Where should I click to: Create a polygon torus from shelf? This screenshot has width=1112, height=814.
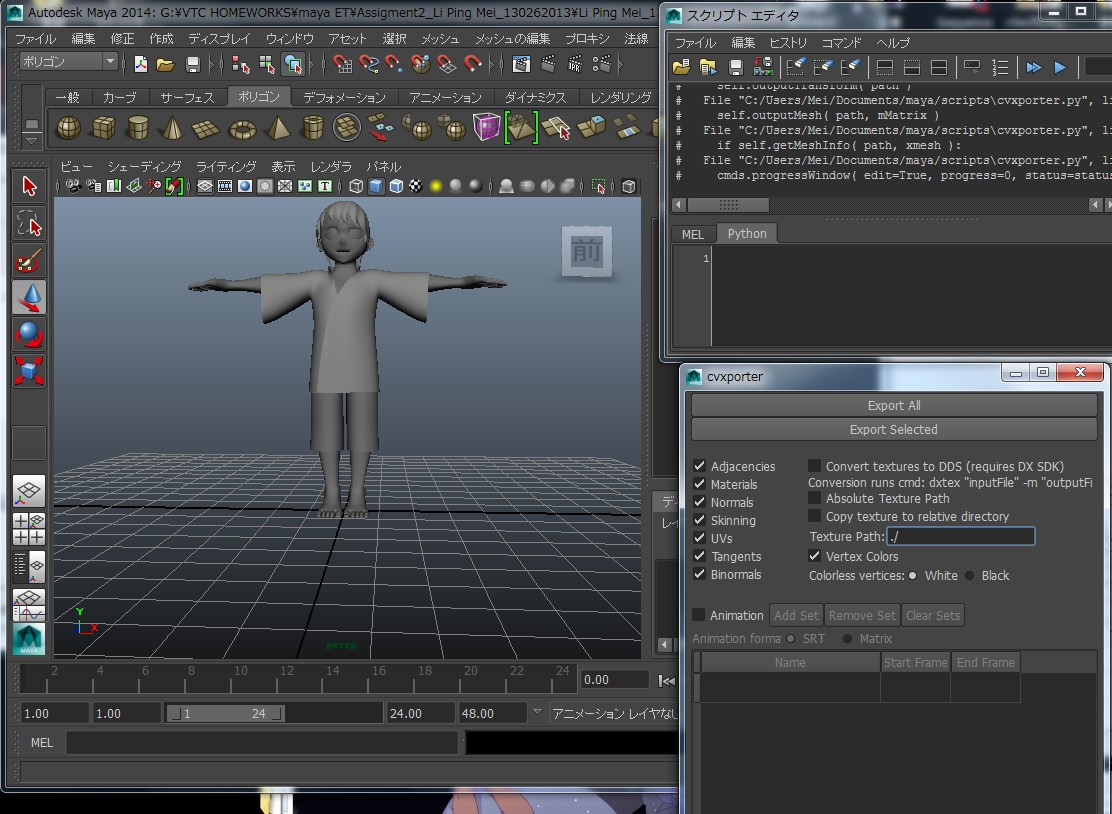click(x=243, y=129)
